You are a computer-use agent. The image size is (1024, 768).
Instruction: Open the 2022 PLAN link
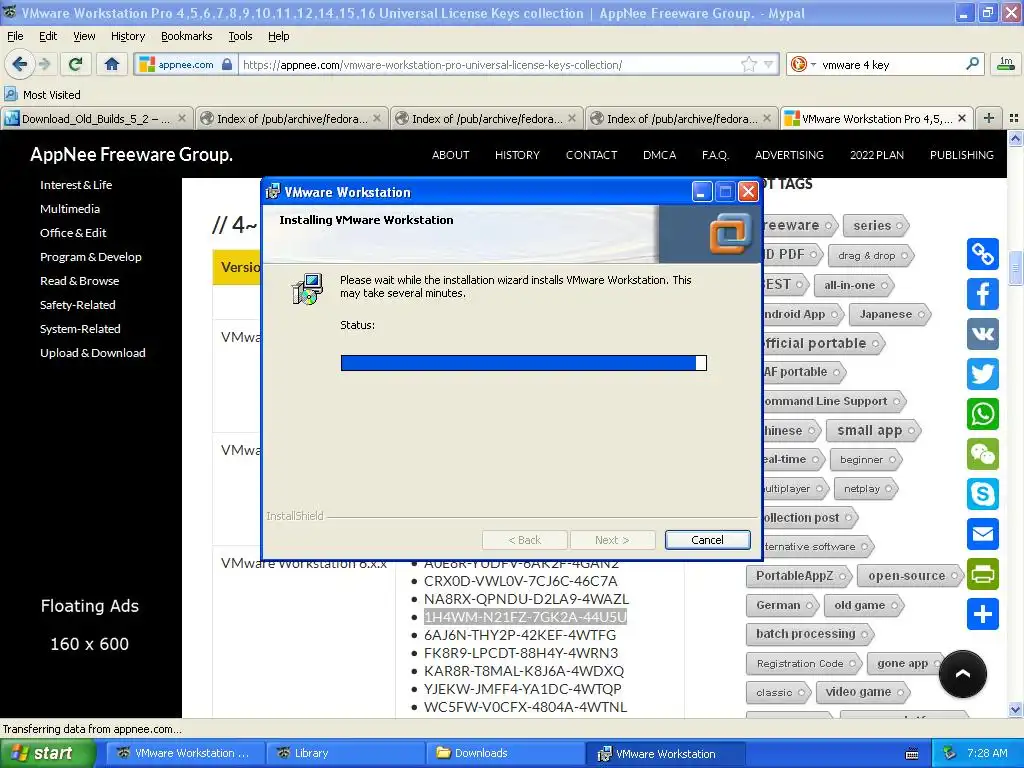[x=876, y=155]
